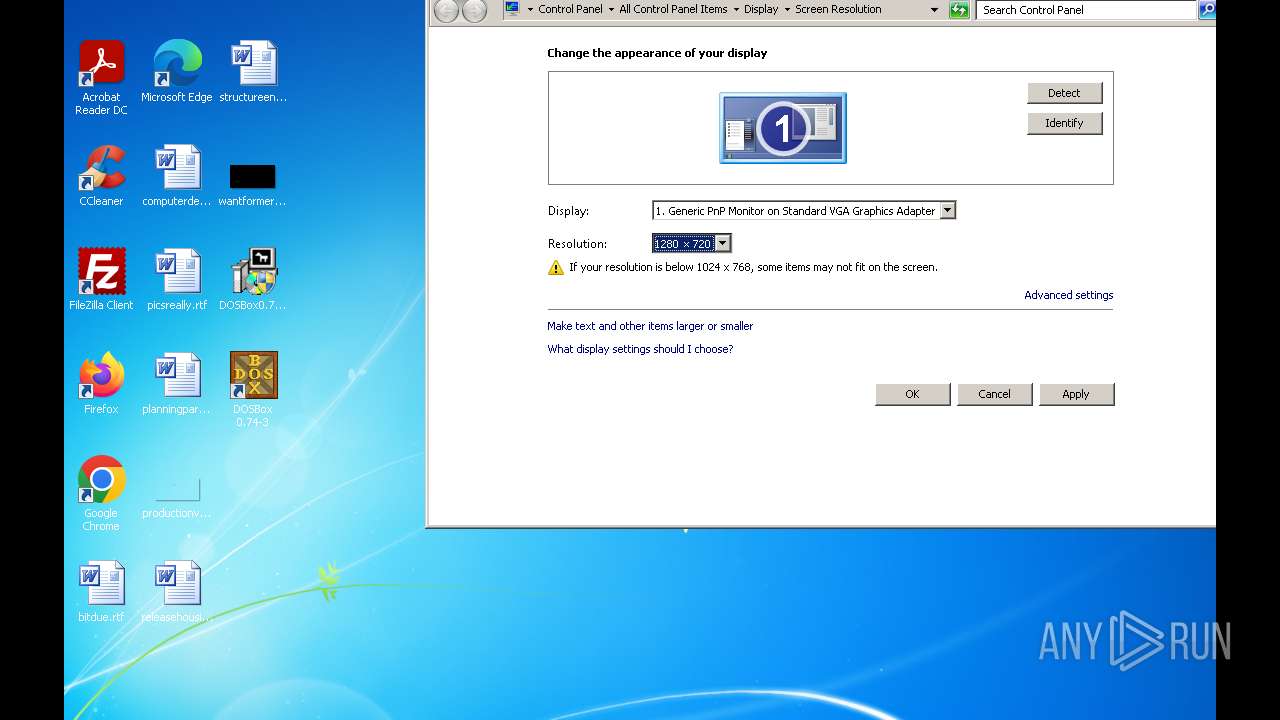Expand the root arrow before Control Panel
This screenshot has height=720, width=1280.
[530, 9]
